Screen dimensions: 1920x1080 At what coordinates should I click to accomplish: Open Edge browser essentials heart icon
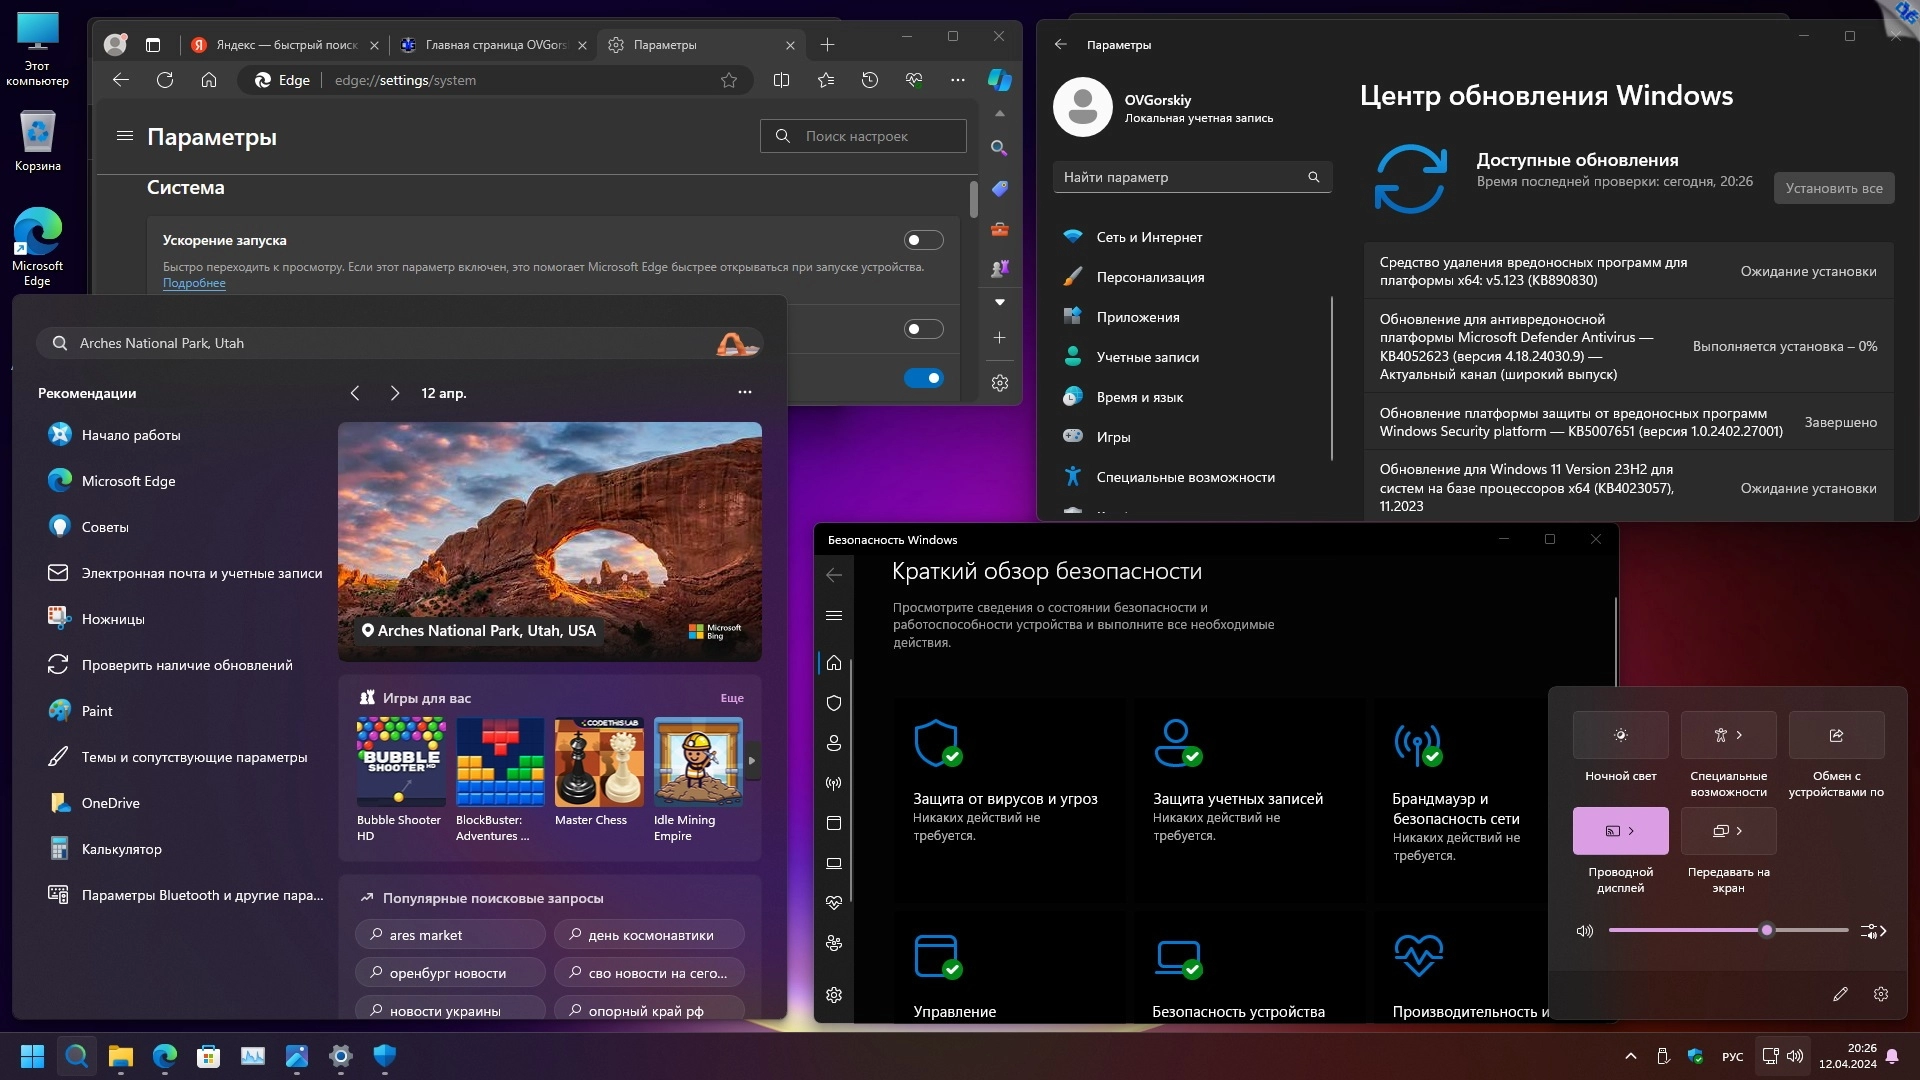pyautogui.click(x=914, y=80)
